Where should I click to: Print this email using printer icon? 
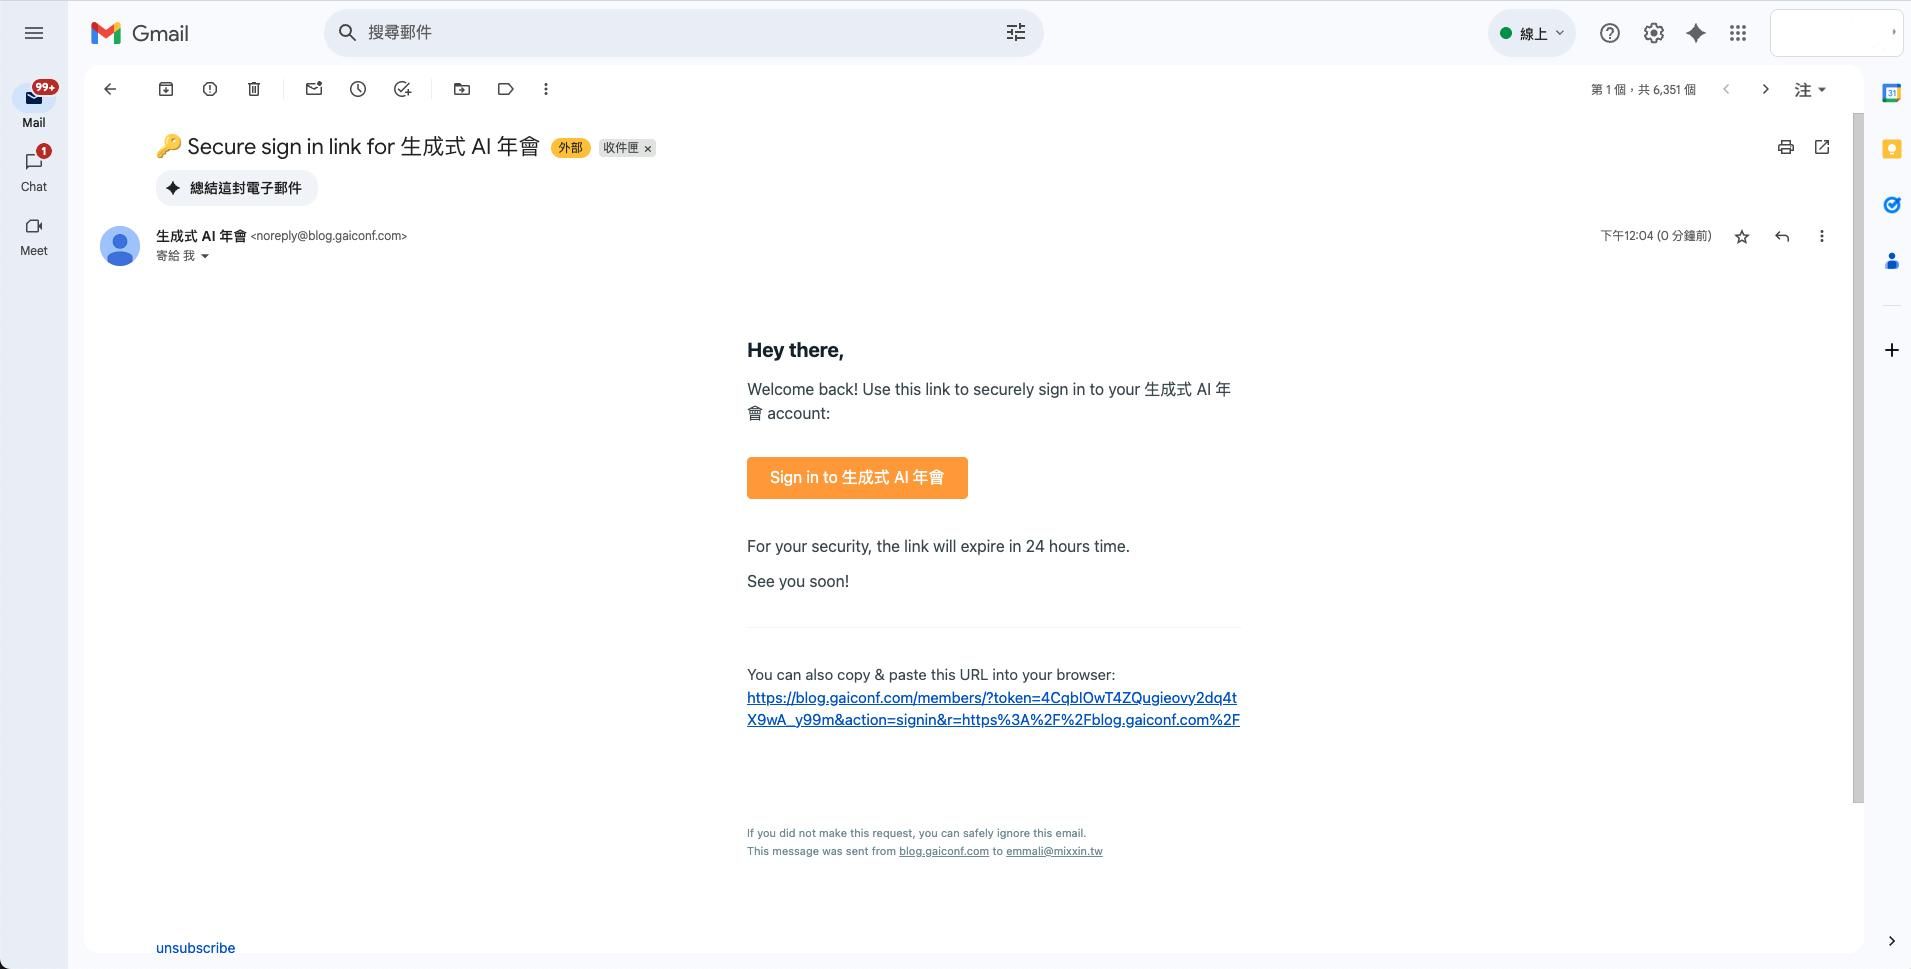[x=1785, y=147]
